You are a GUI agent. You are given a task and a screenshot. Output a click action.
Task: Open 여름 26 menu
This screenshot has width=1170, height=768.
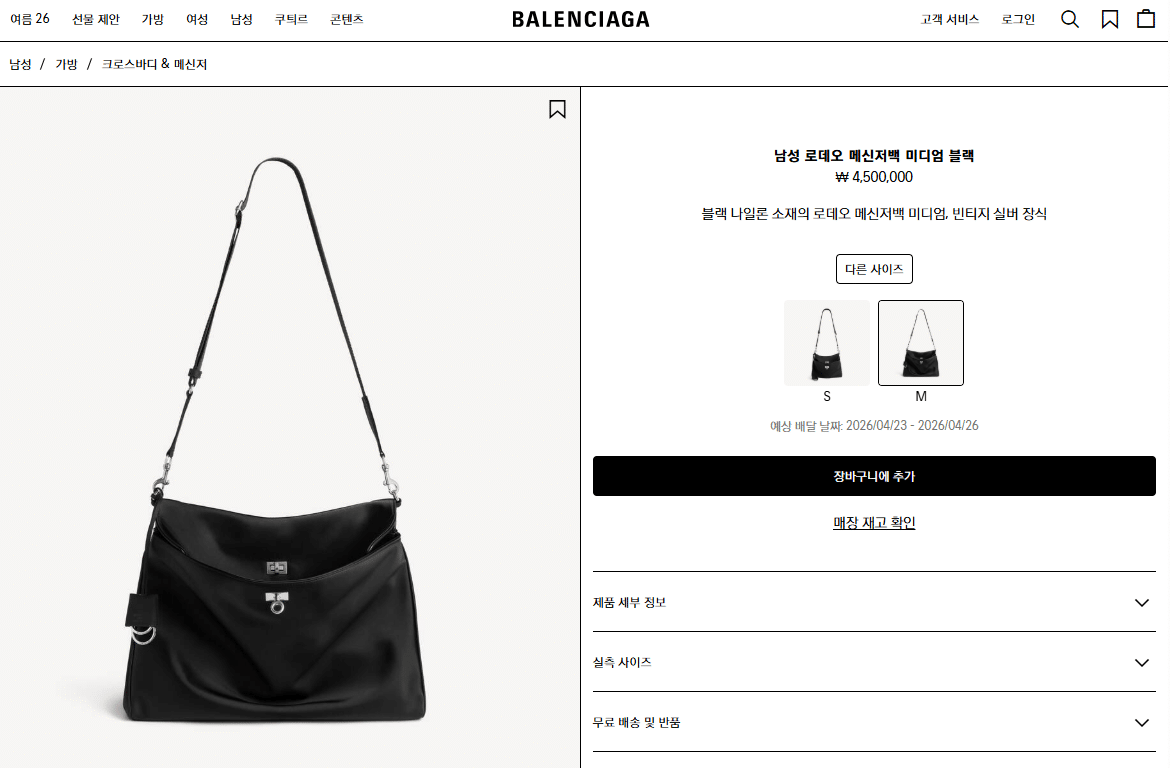tap(30, 19)
